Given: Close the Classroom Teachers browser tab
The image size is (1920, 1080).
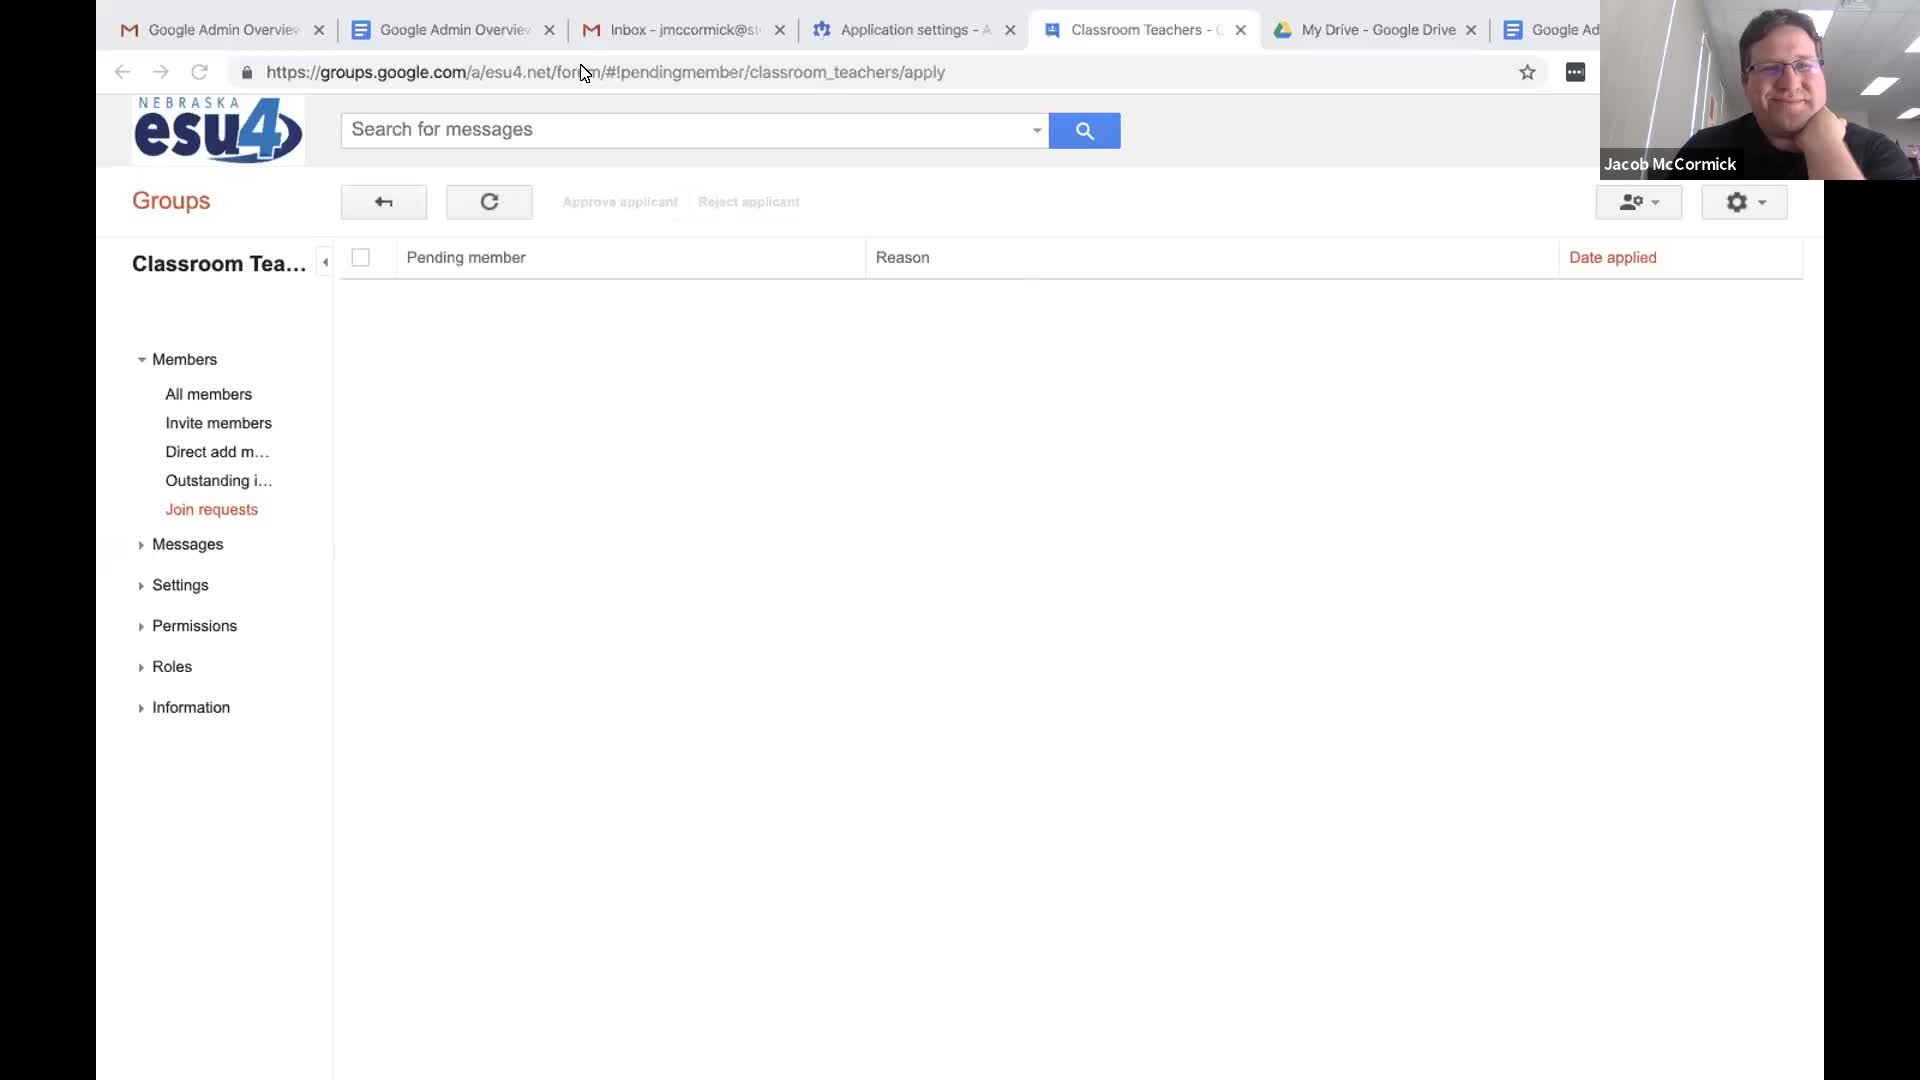Looking at the screenshot, I should coord(1241,30).
